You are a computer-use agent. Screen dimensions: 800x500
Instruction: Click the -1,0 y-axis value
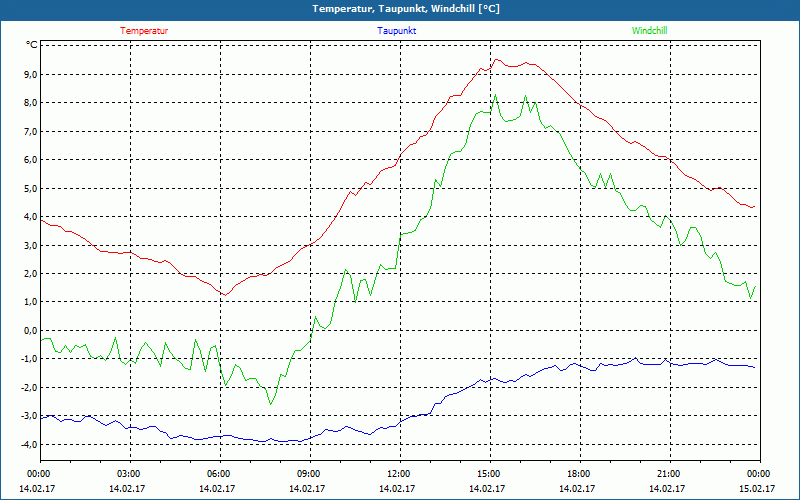29,359
